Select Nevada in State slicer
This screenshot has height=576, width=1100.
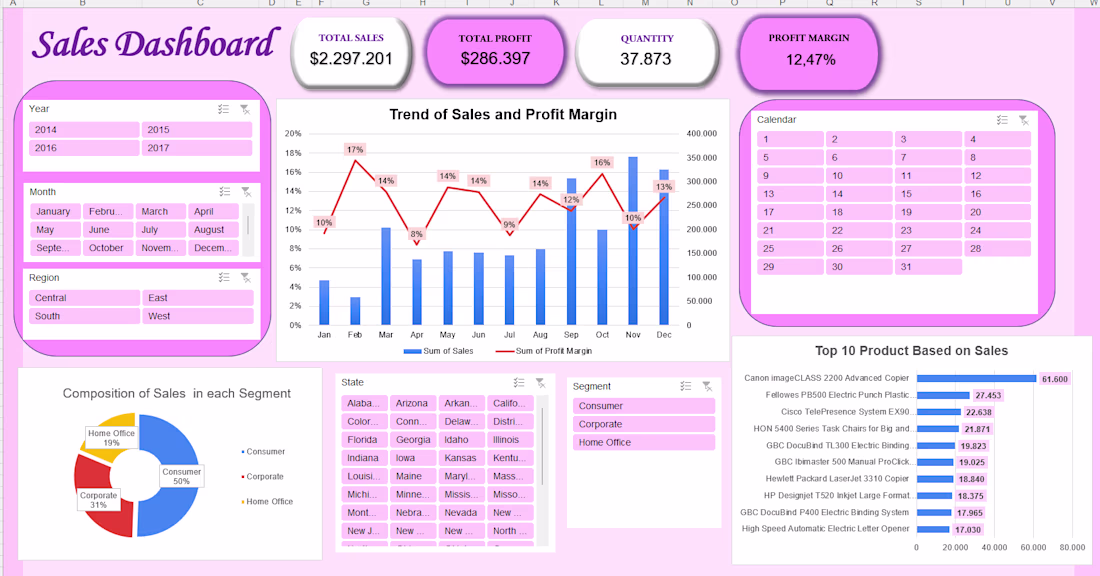[x=462, y=513]
